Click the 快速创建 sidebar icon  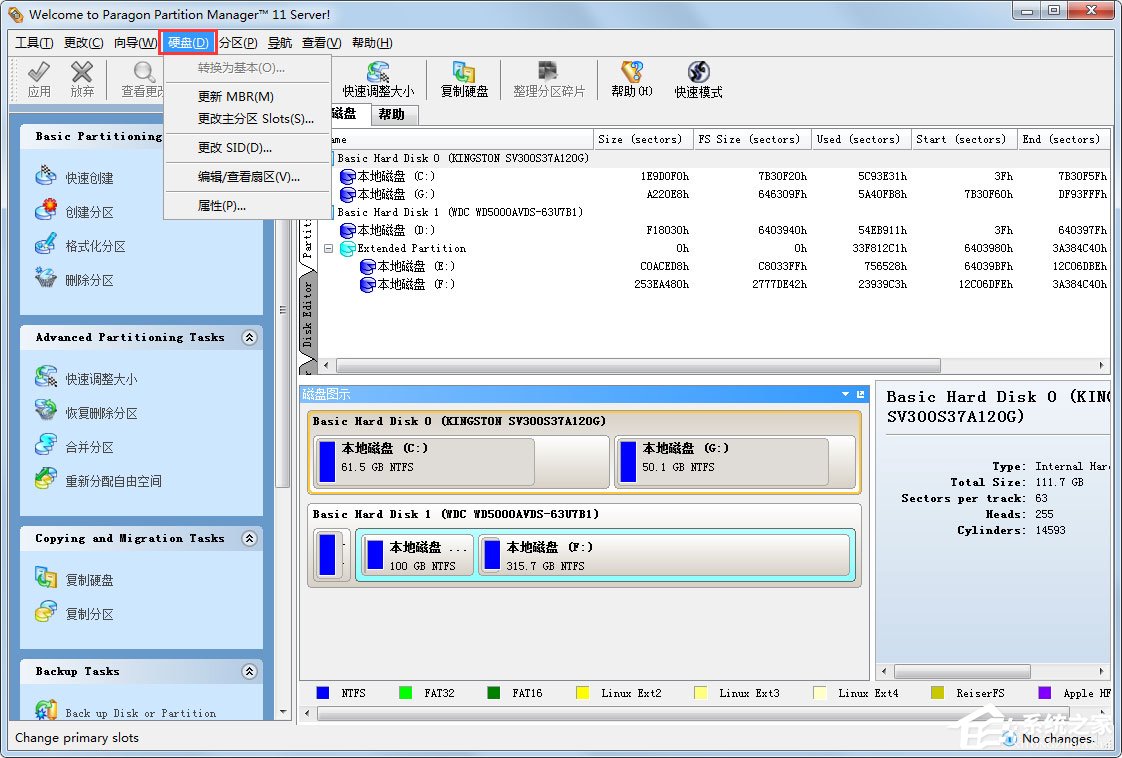(x=46, y=176)
